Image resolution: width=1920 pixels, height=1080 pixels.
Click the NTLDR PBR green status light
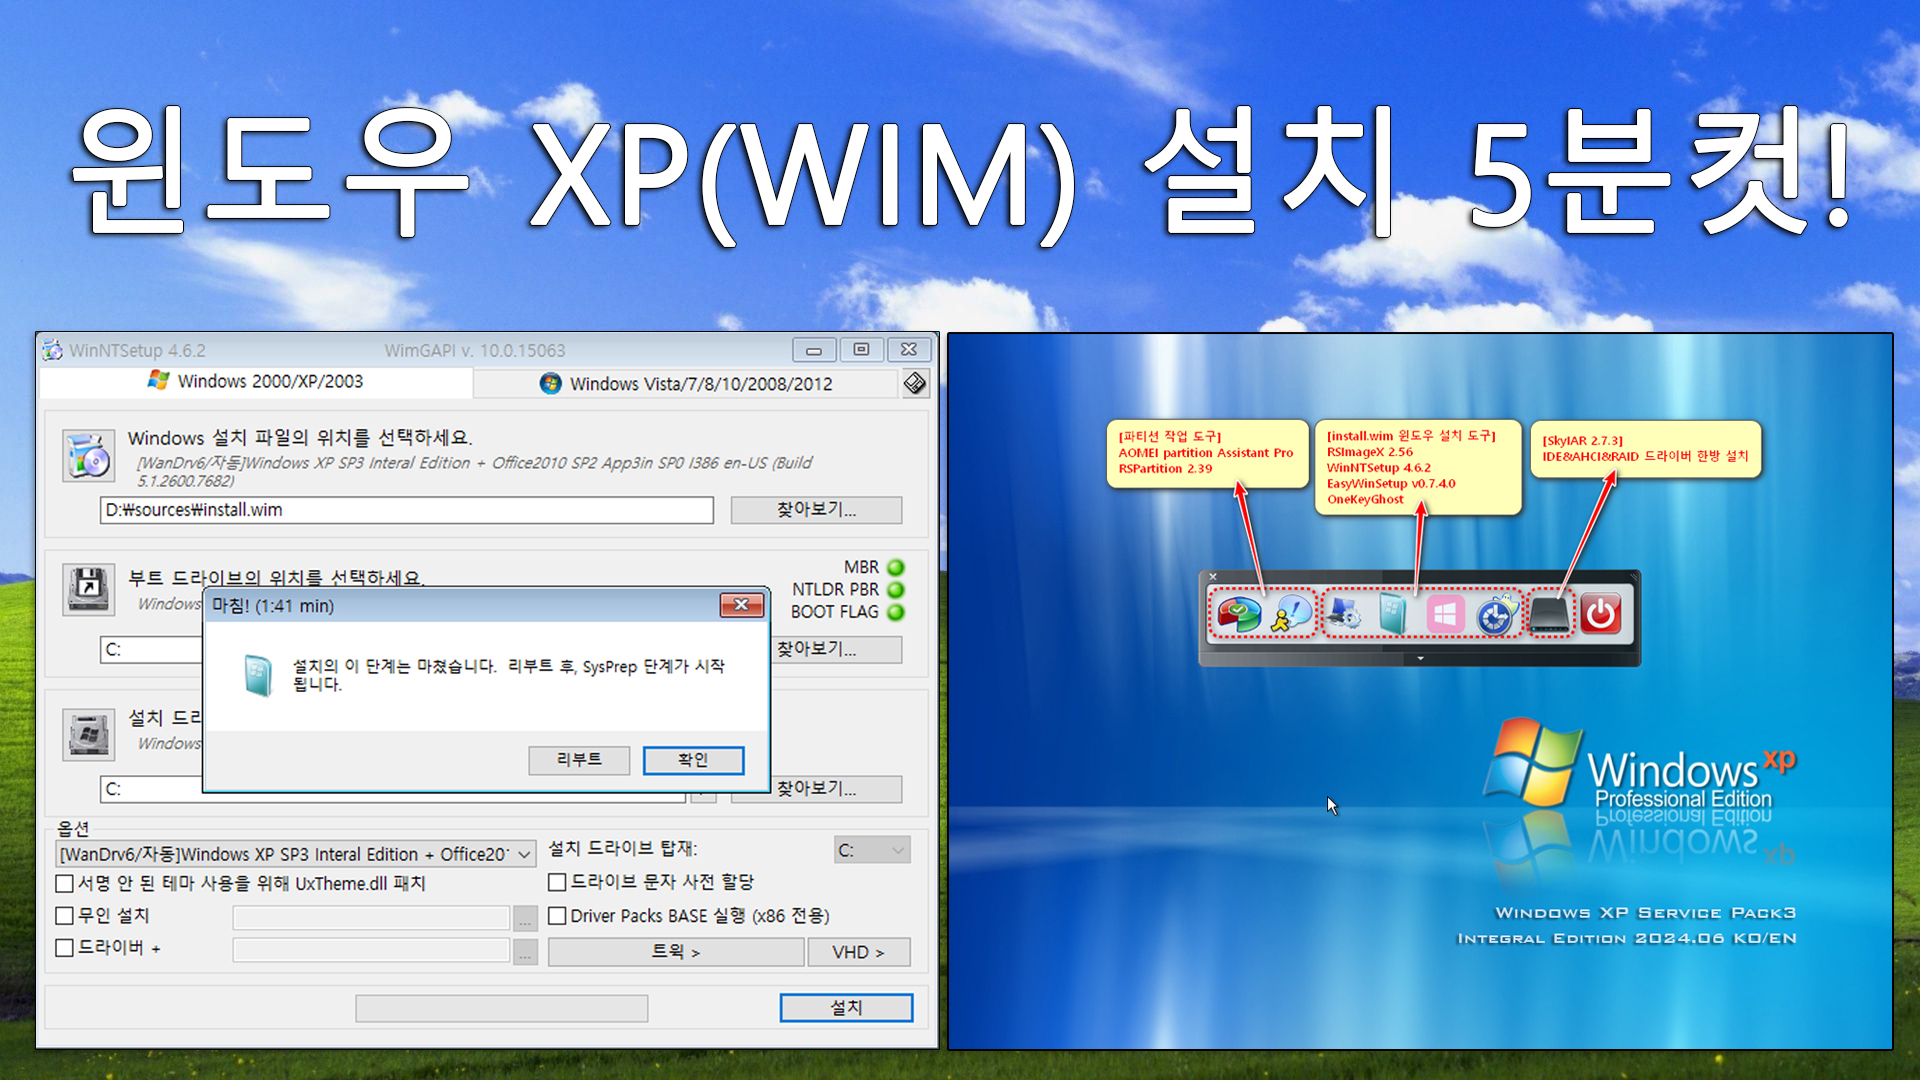pyautogui.click(x=896, y=590)
